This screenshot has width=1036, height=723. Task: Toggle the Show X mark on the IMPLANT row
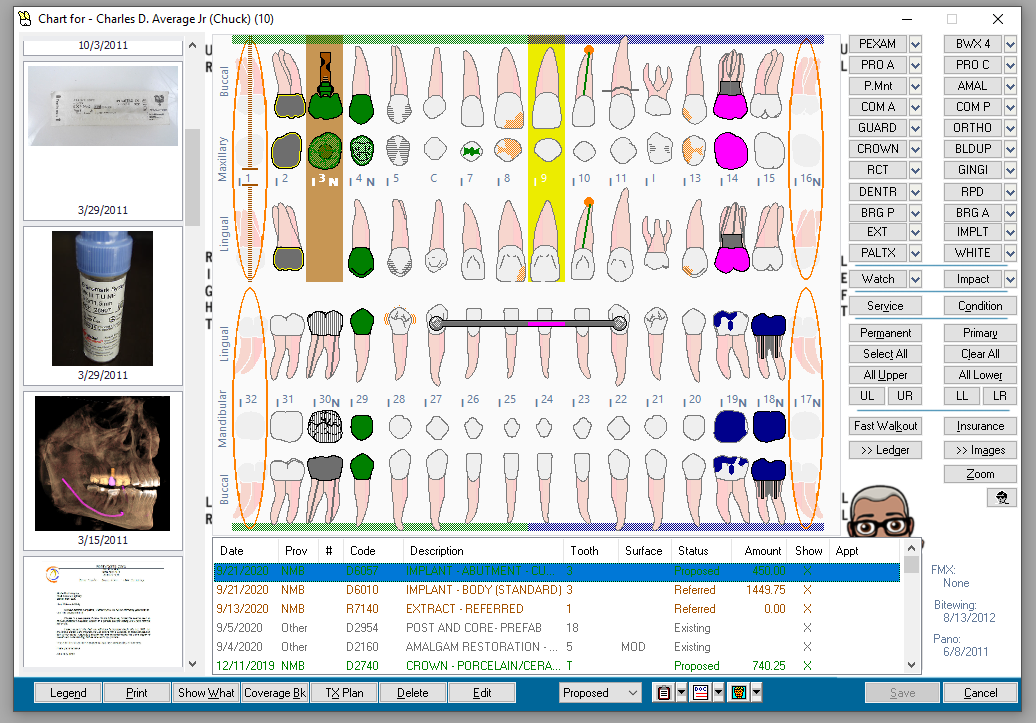click(x=810, y=571)
